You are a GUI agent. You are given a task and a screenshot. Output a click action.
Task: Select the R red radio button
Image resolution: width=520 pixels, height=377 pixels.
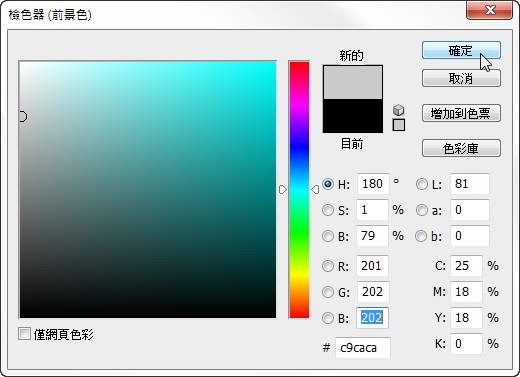[x=328, y=266]
